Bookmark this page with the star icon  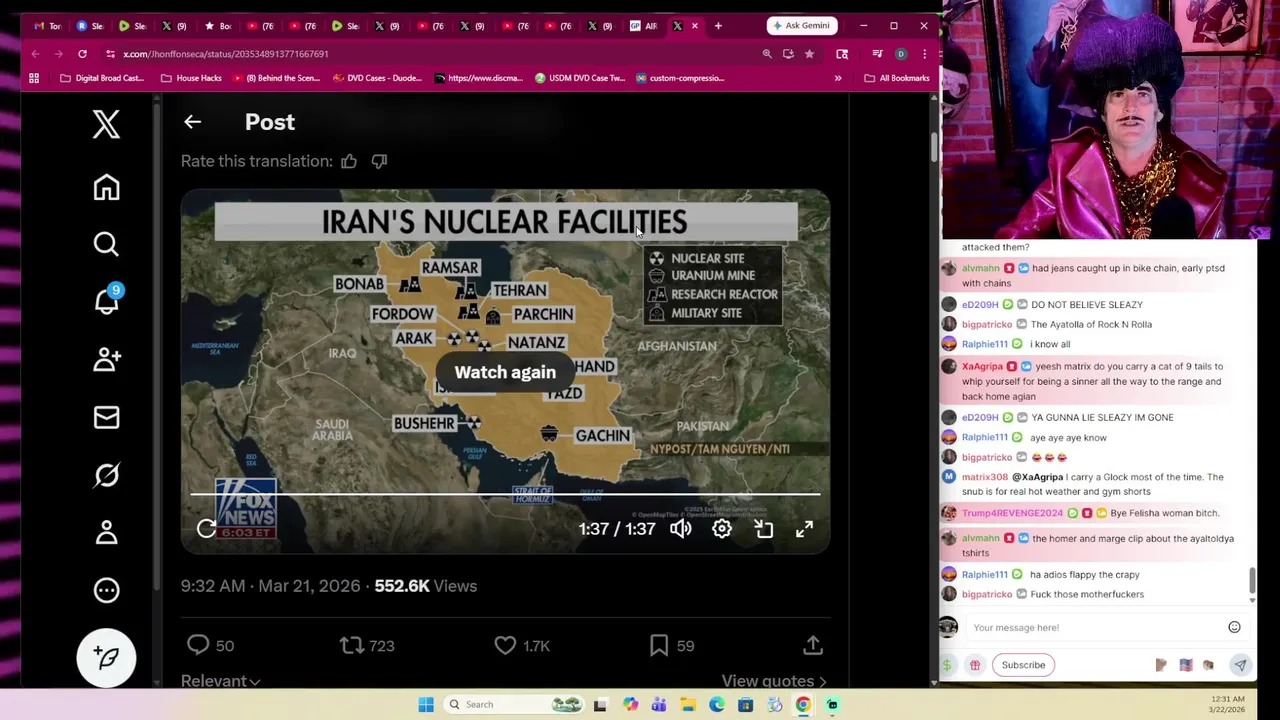[809, 54]
